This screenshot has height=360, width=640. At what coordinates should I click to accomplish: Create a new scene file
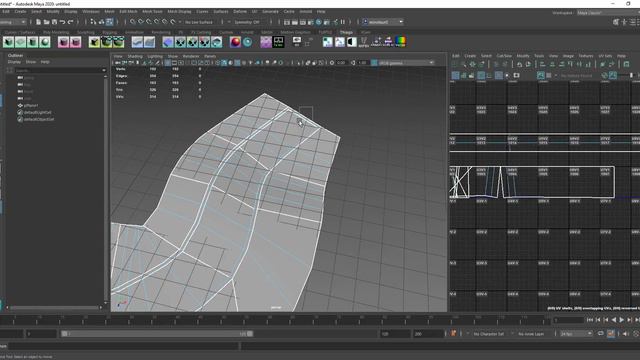(38, 22)
